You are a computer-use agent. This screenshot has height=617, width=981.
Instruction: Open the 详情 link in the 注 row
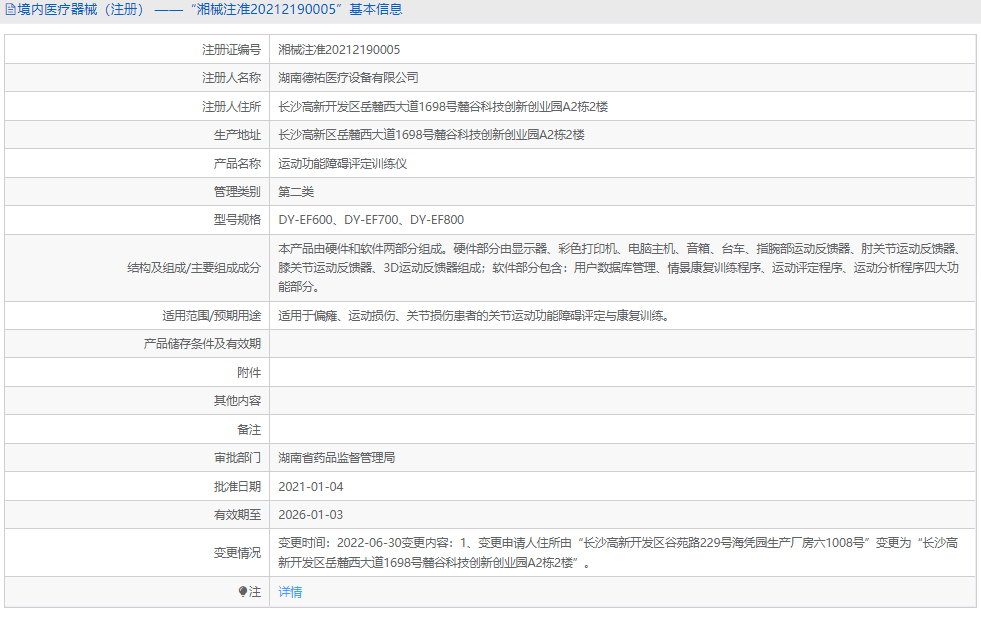pos(290,592)
